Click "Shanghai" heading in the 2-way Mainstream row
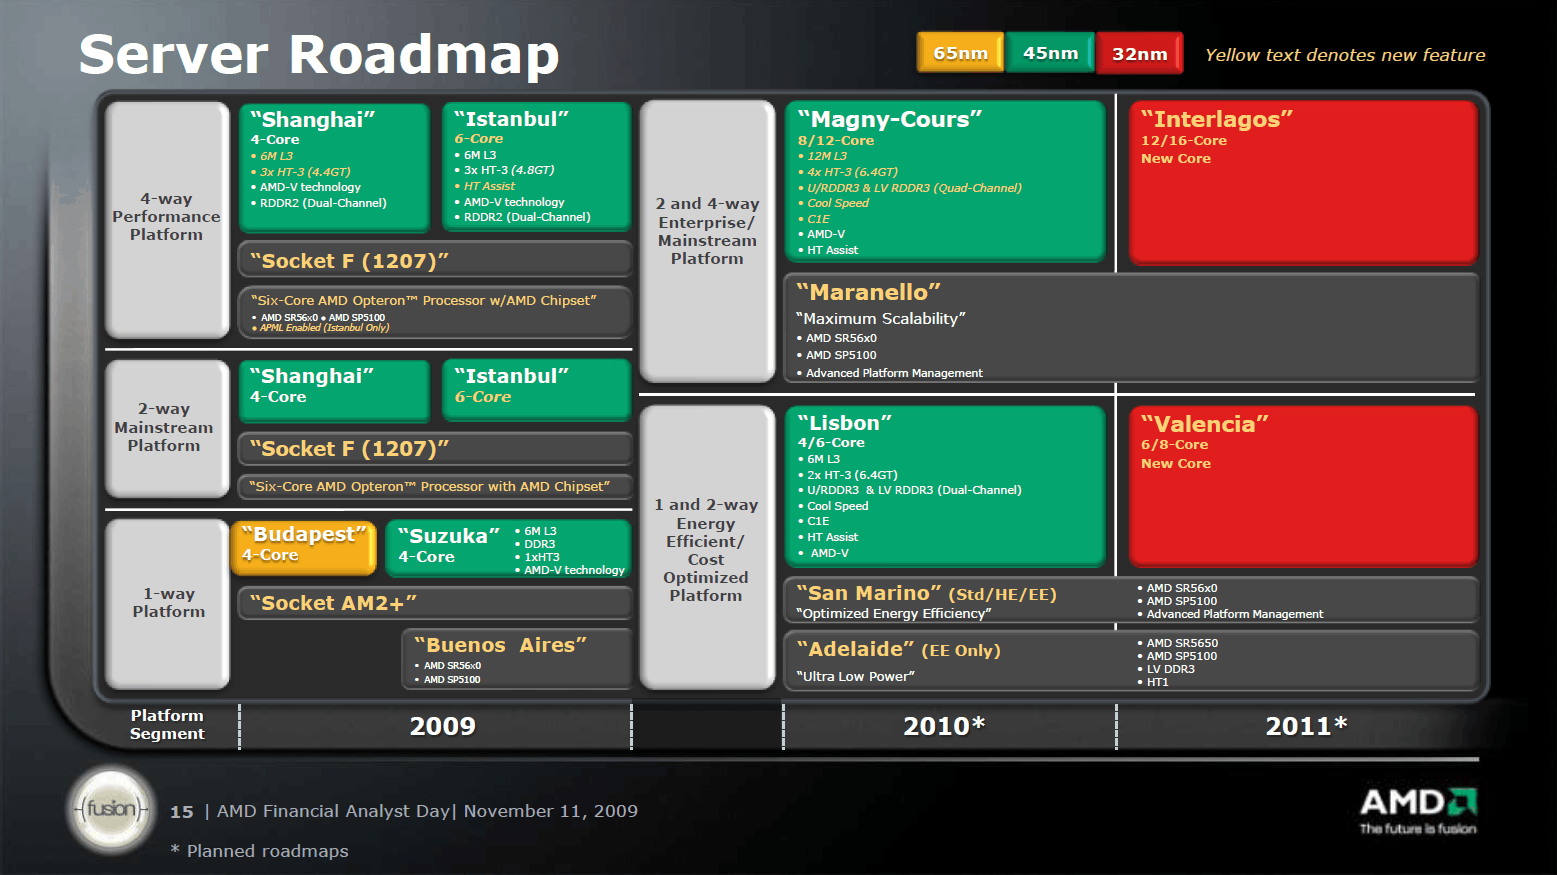This screenshot has height=875, width=1557. coord(311,376)
